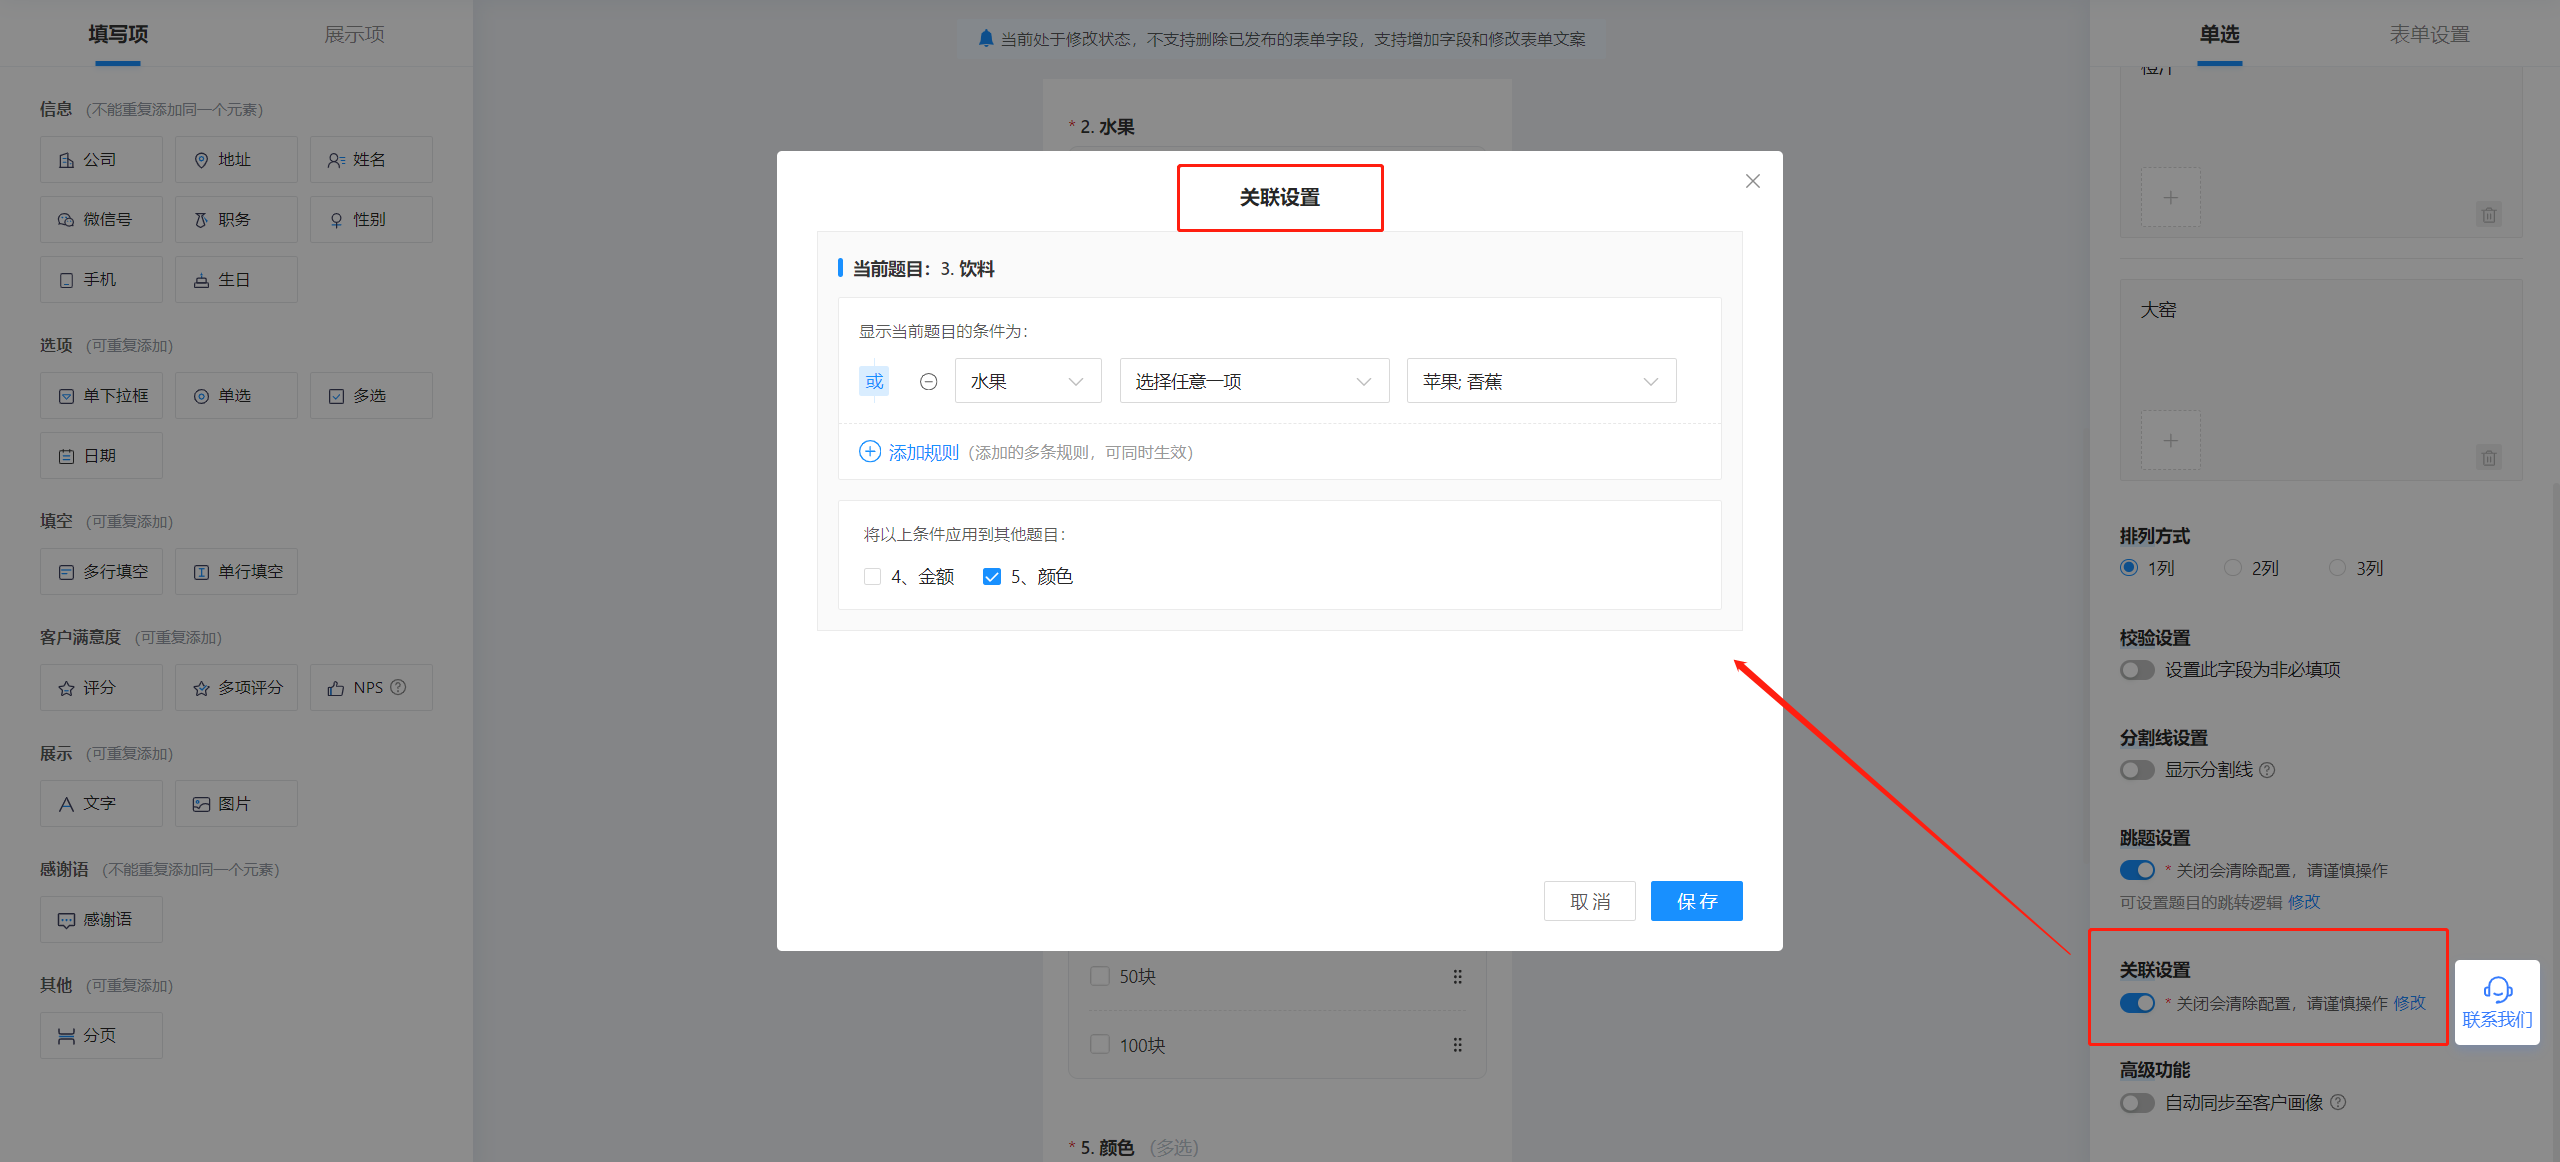Click 修改 link under 关联设置

point(2409,1003)
